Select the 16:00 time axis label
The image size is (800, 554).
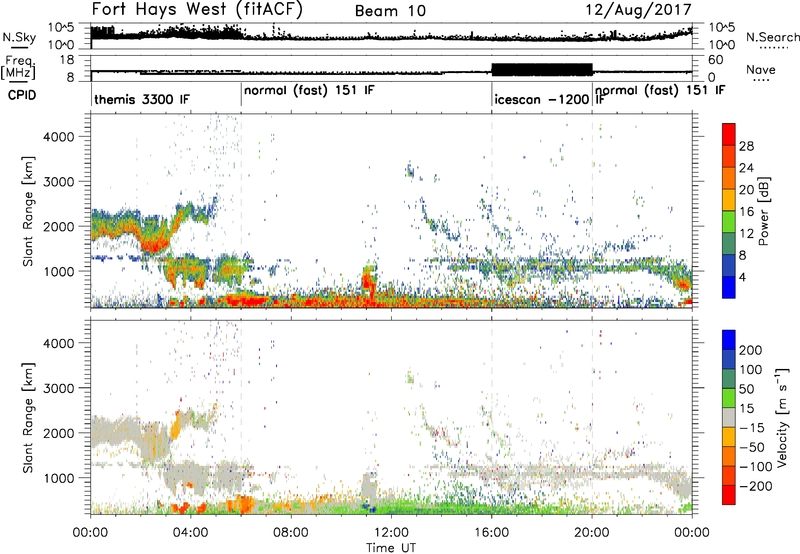click(x=491, y=533)
